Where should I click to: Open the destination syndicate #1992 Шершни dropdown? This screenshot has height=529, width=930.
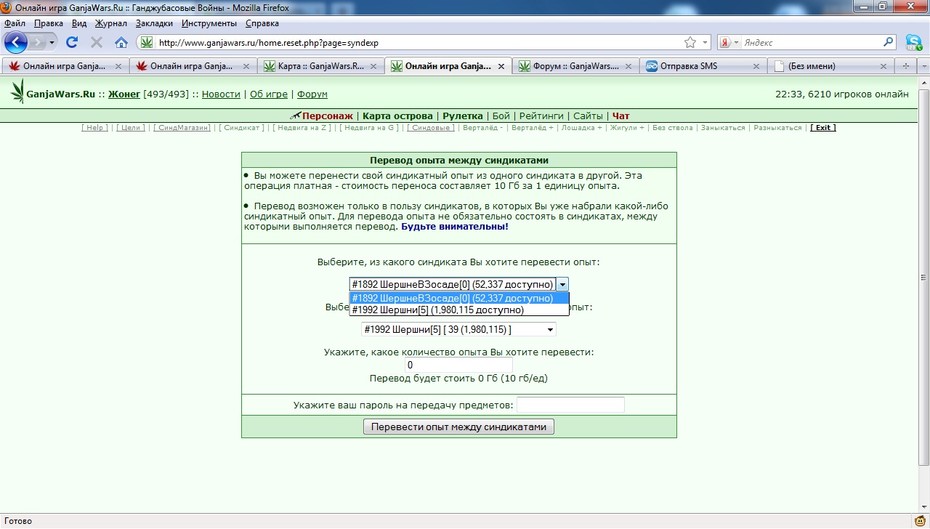458,329
